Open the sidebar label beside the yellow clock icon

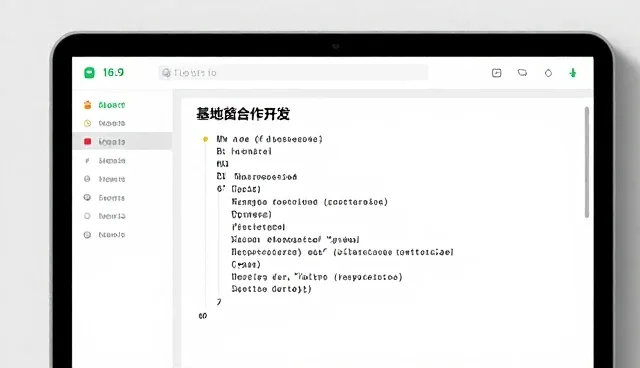point(111,123)
